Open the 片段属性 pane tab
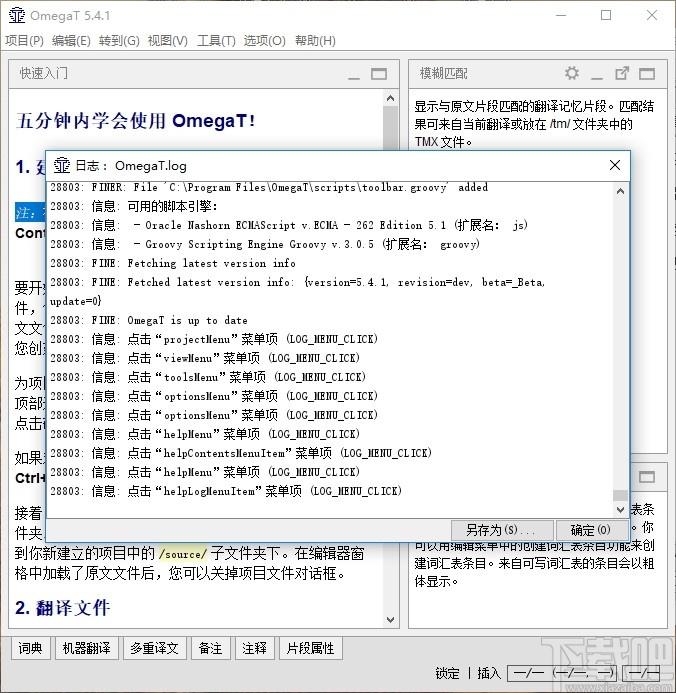This screenshot has height=693, width=676. [x=311, y=648]
